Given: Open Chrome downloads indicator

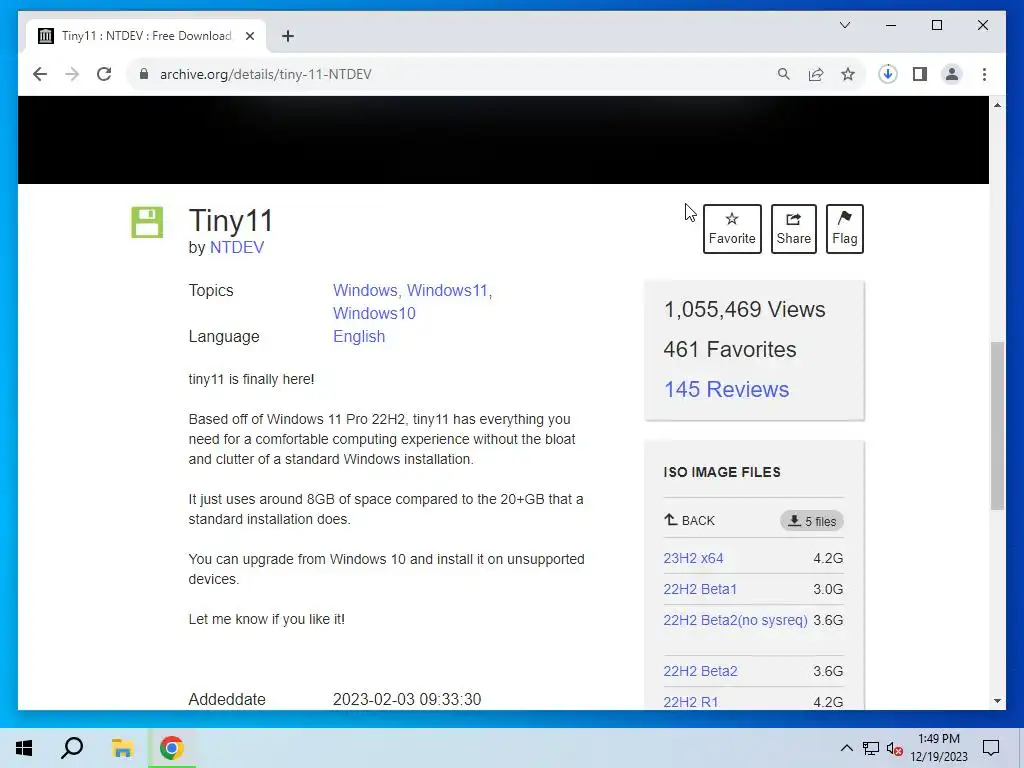Looking at the screenshot, I should (x=888, y=74).
